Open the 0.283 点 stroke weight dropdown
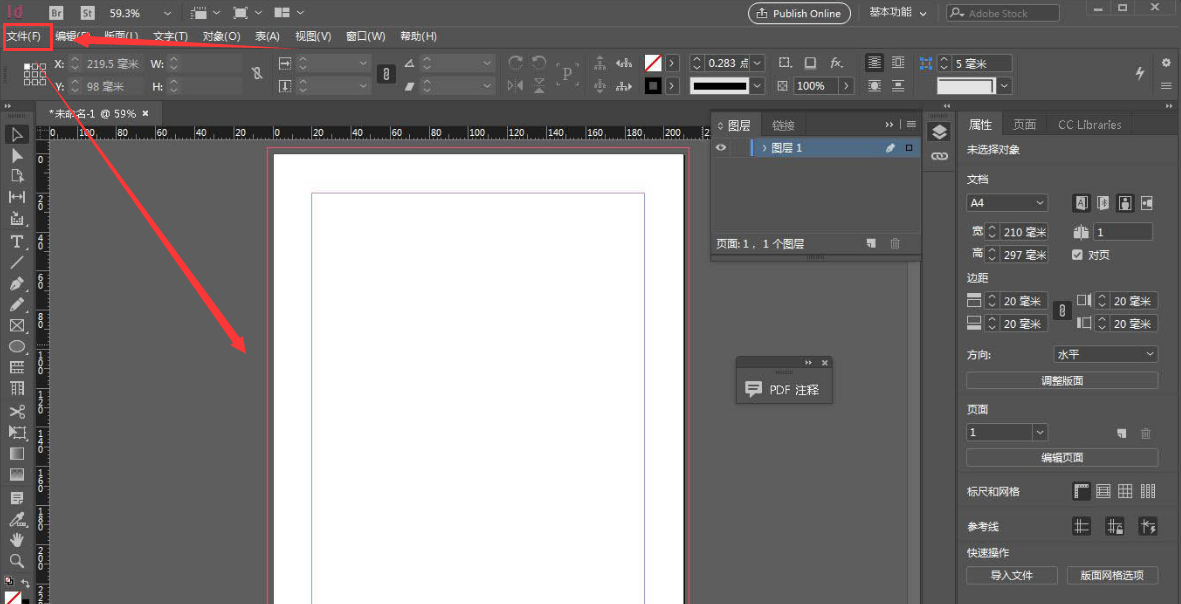Image resolution: width=1181 pixels, height=604 pixels. click(x=758, y=63)
